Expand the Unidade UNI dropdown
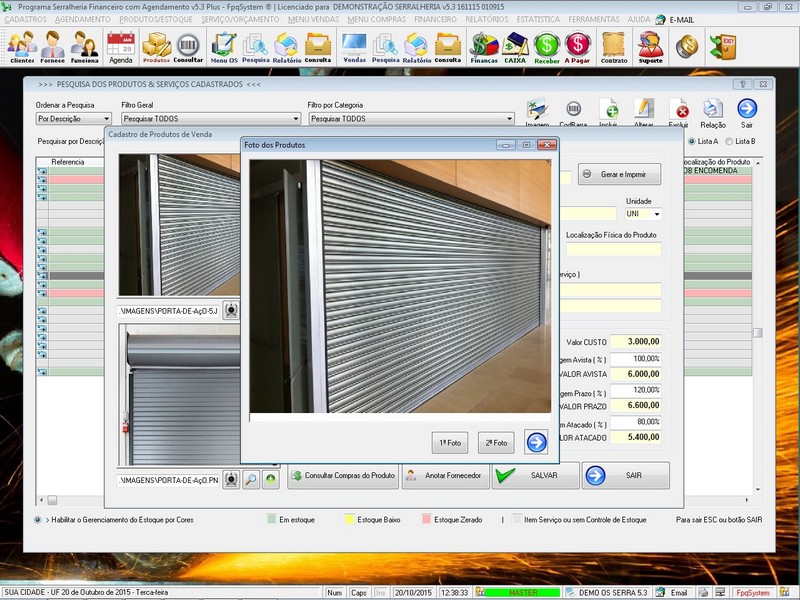800x600 pixels. (657, 214)
